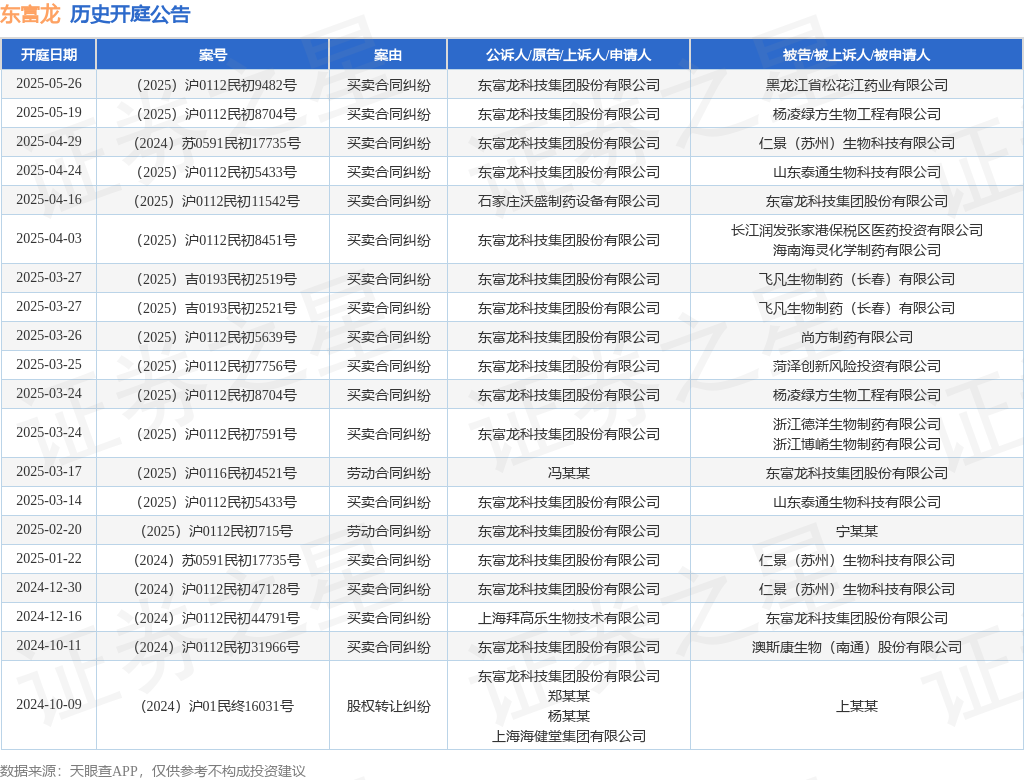Select the date 2025-02-20
Screen dimensions: 1024x780
click(x=49, y=529)
